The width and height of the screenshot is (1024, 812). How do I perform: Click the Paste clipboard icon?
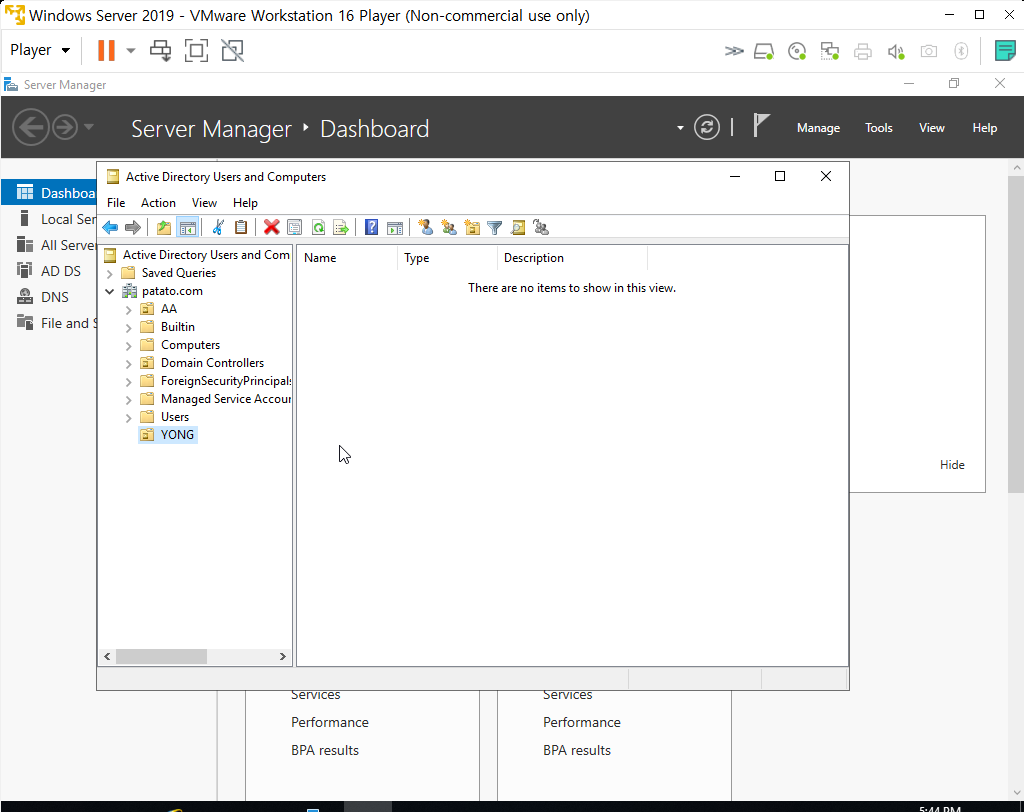[241, 227]
